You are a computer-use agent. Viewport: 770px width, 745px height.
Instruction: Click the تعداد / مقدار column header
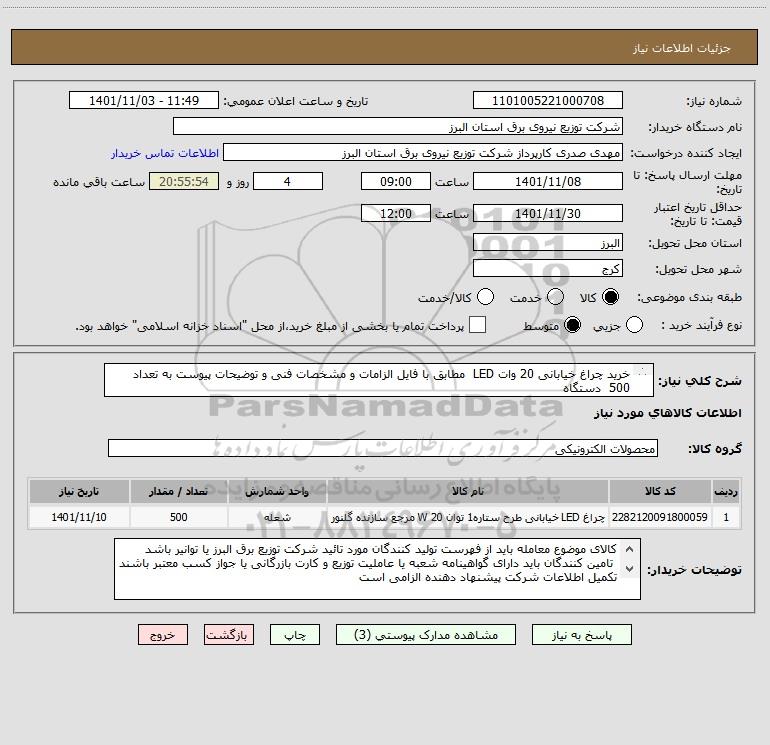tap(179, 491)
